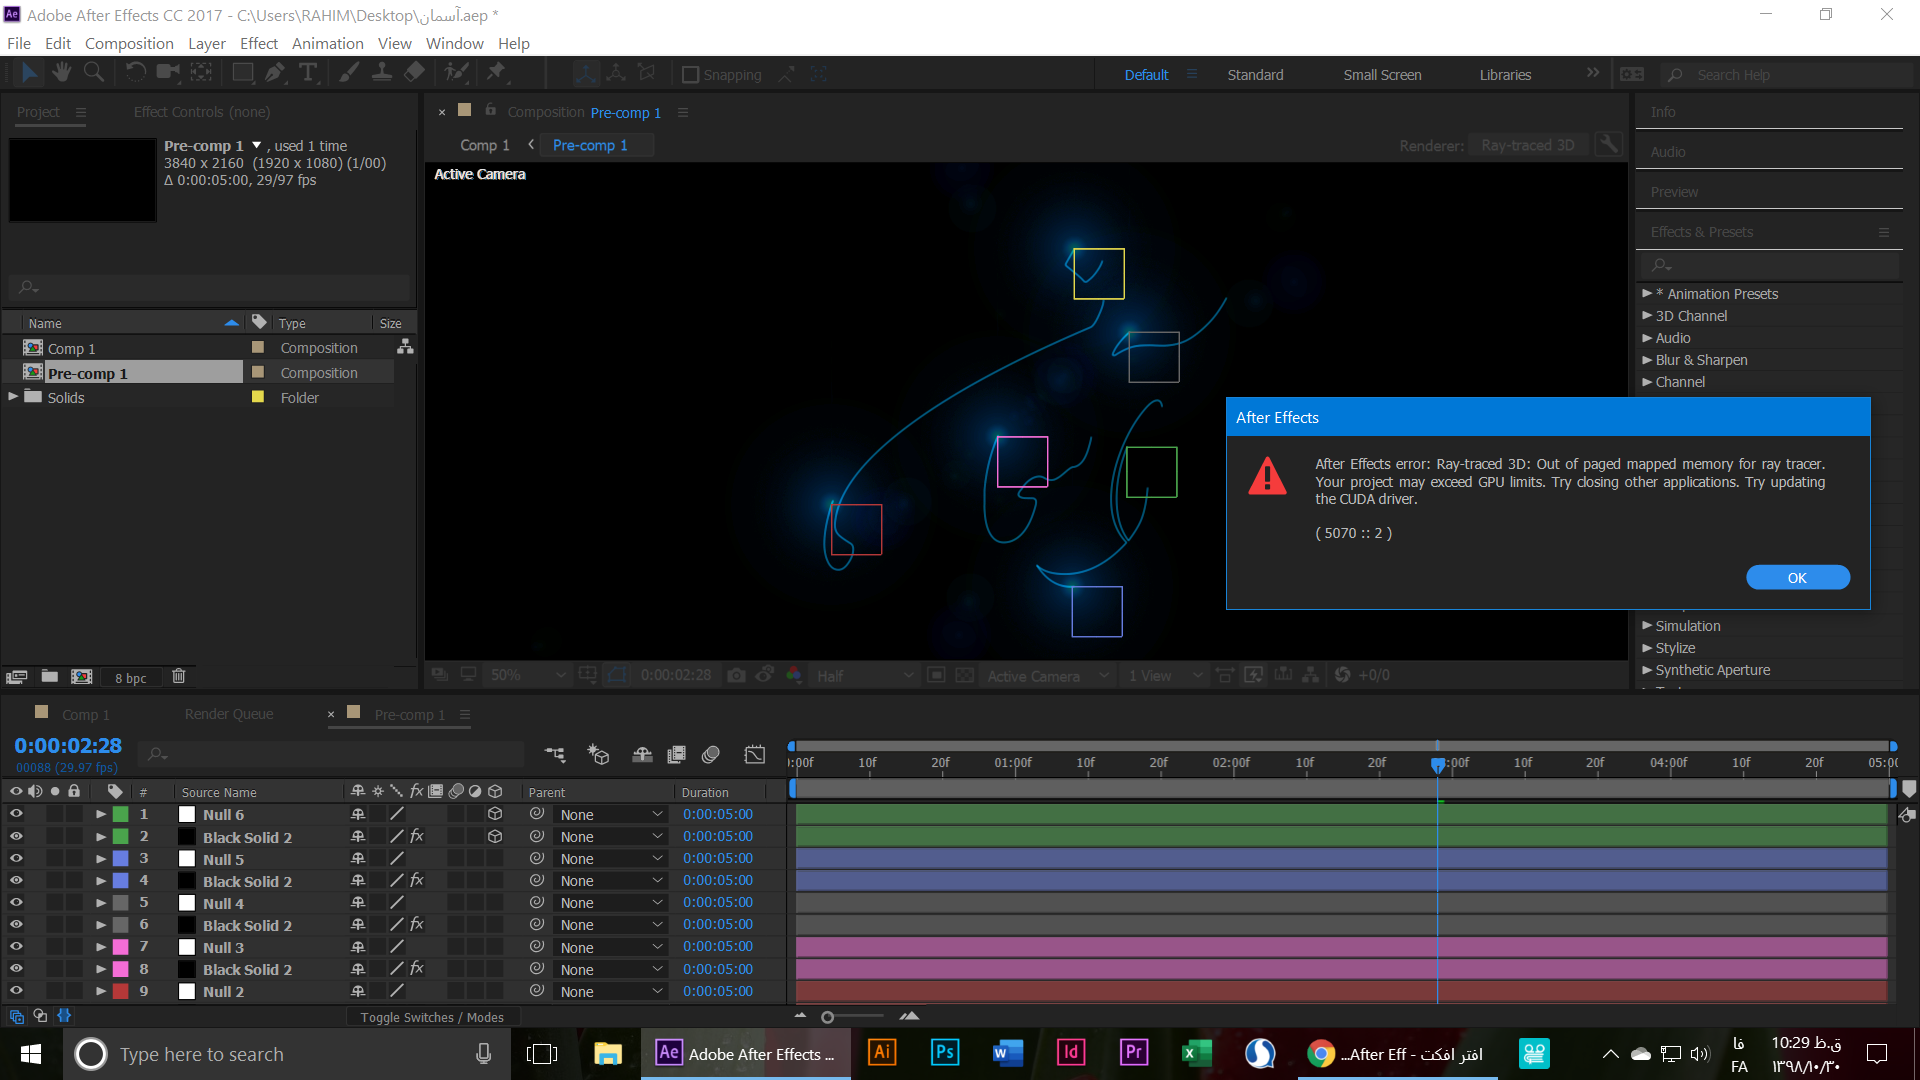Select the Effect menu item
Screen dimensions: 1920x1080
[x=257, y=44]
